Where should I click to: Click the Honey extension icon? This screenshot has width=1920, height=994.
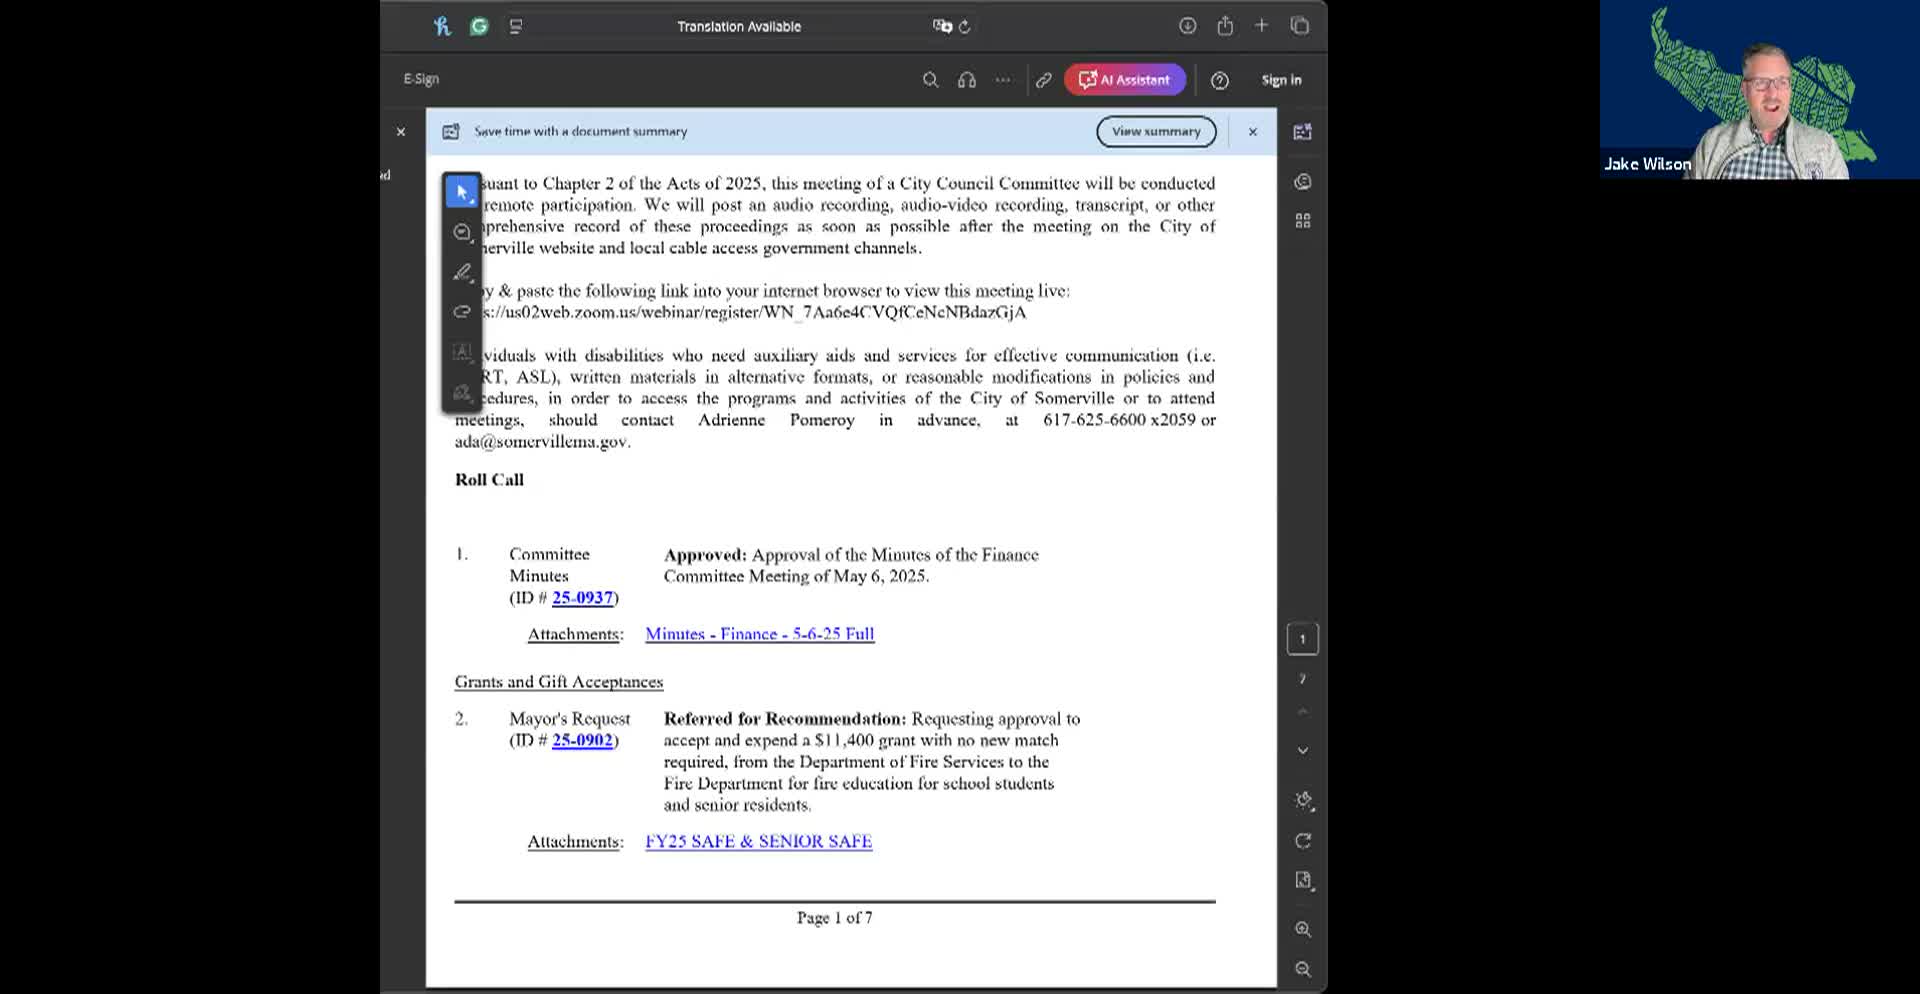(442, 27)
